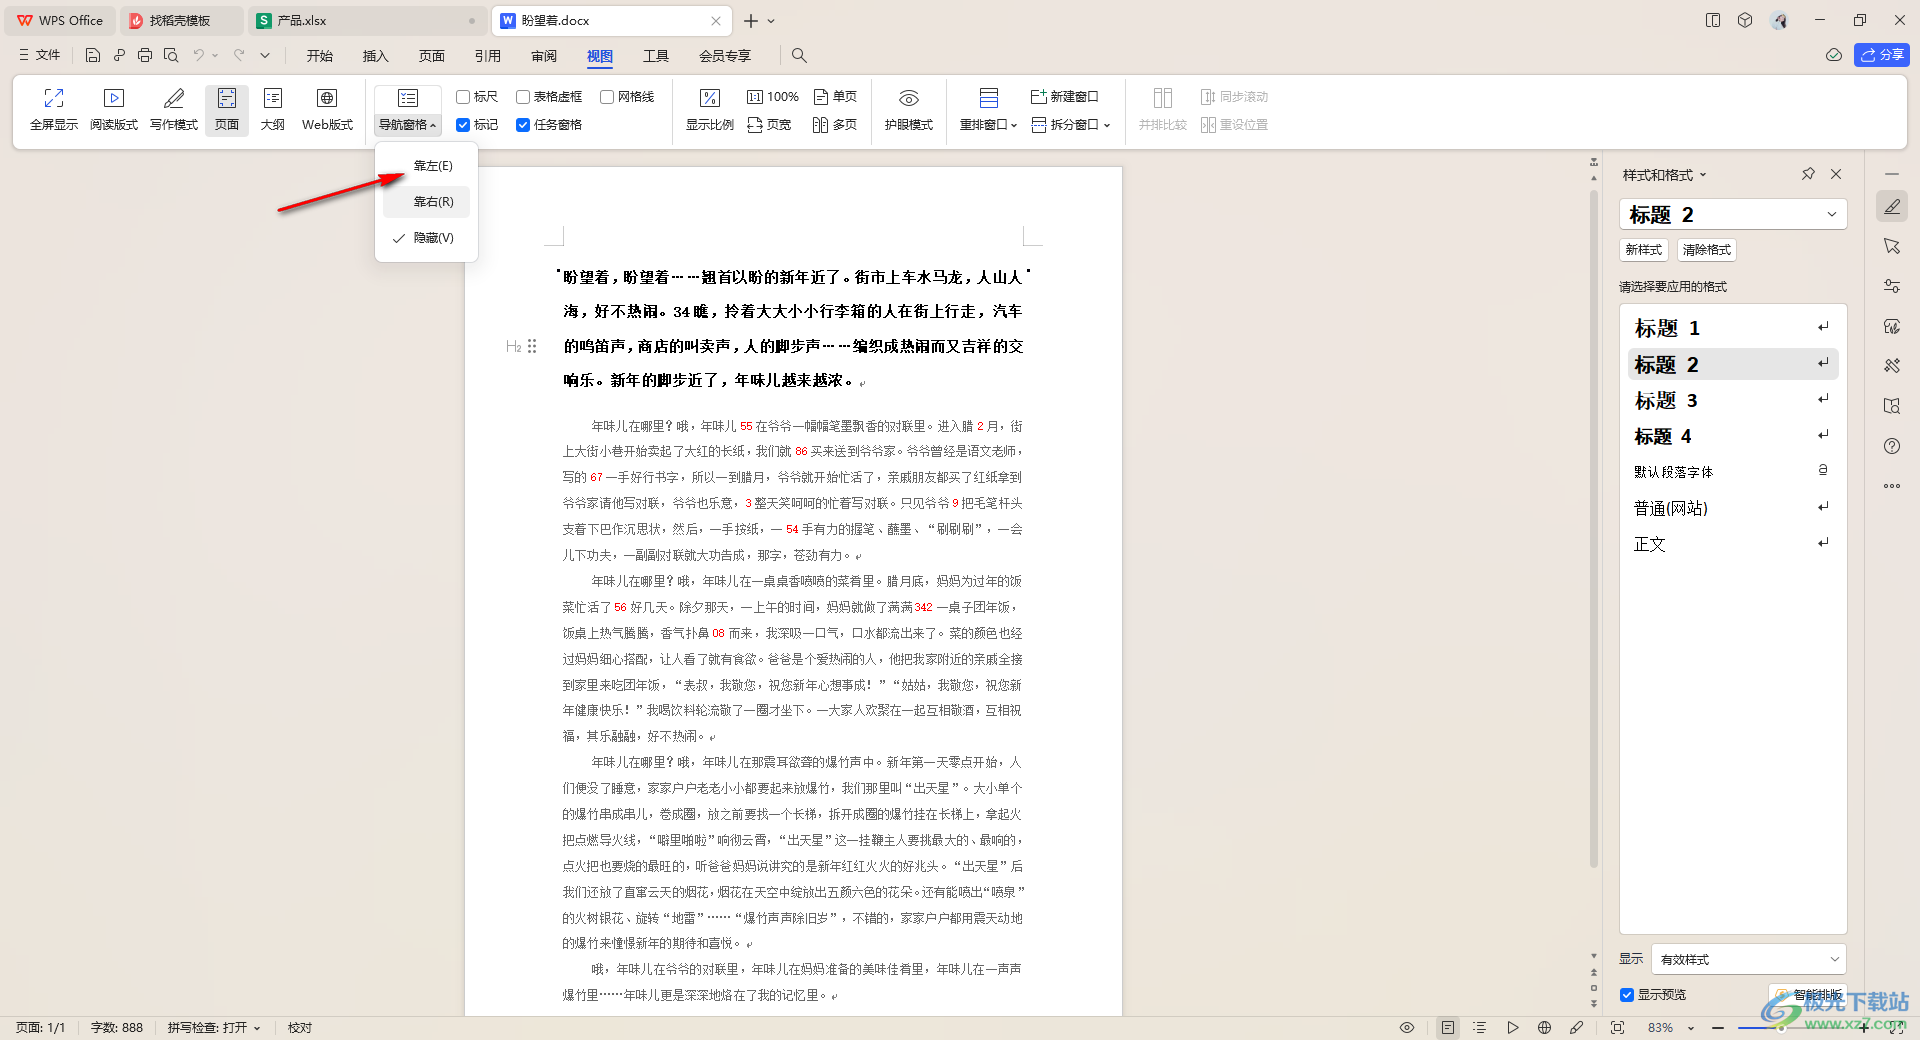Open the 审阅 ribbon tab
The height and width of the screenshot is (1040, 1920).
tap(544, 56)
